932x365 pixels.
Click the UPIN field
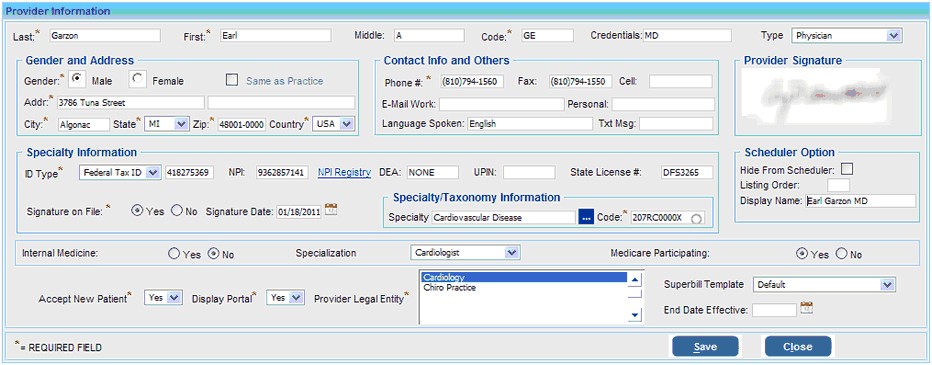tap(529, 172)
